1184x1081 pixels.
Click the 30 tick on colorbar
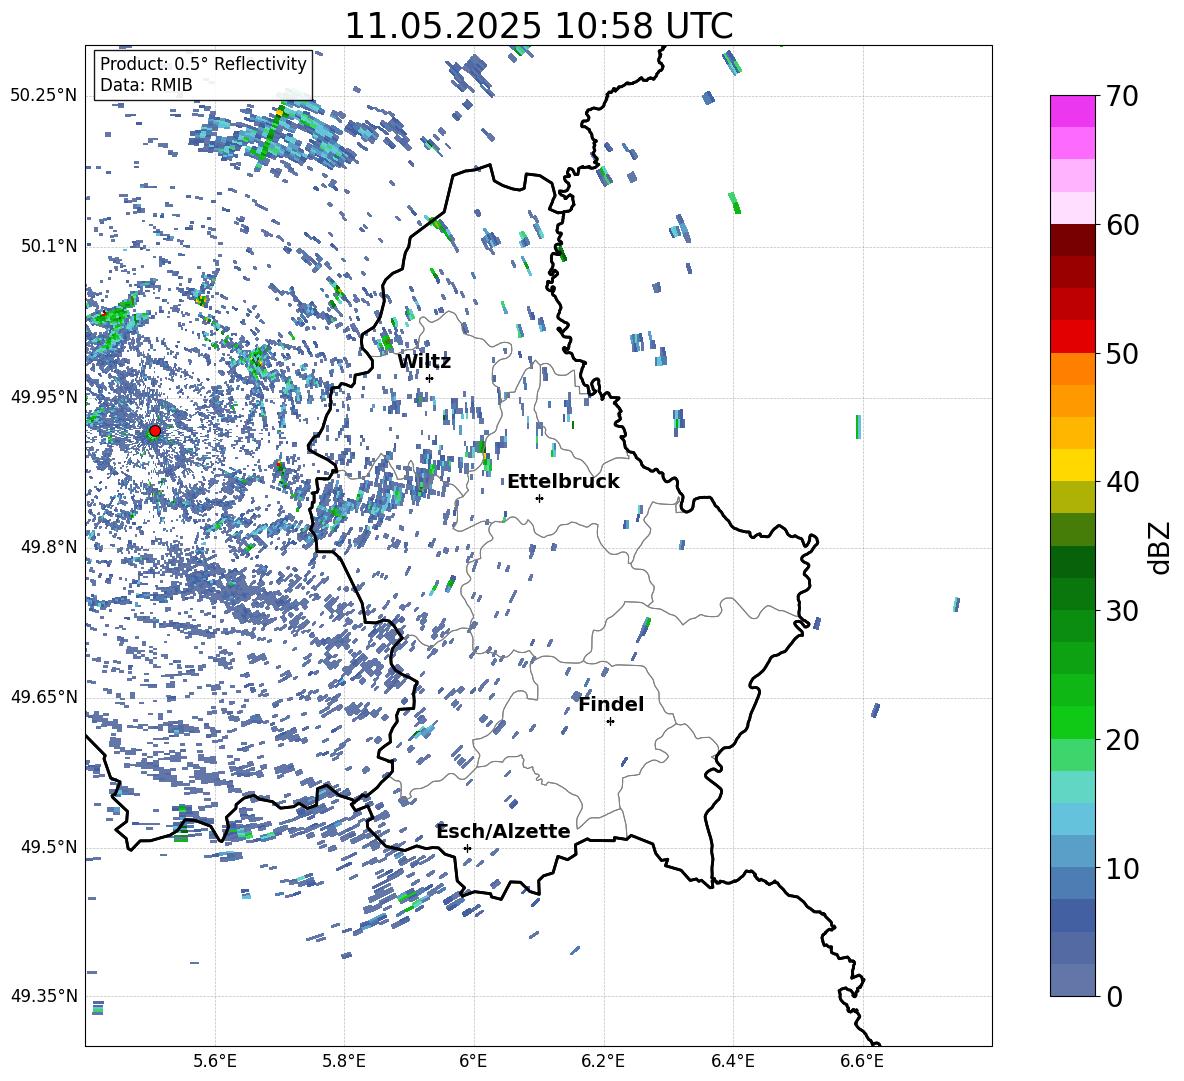point(1122,611)
